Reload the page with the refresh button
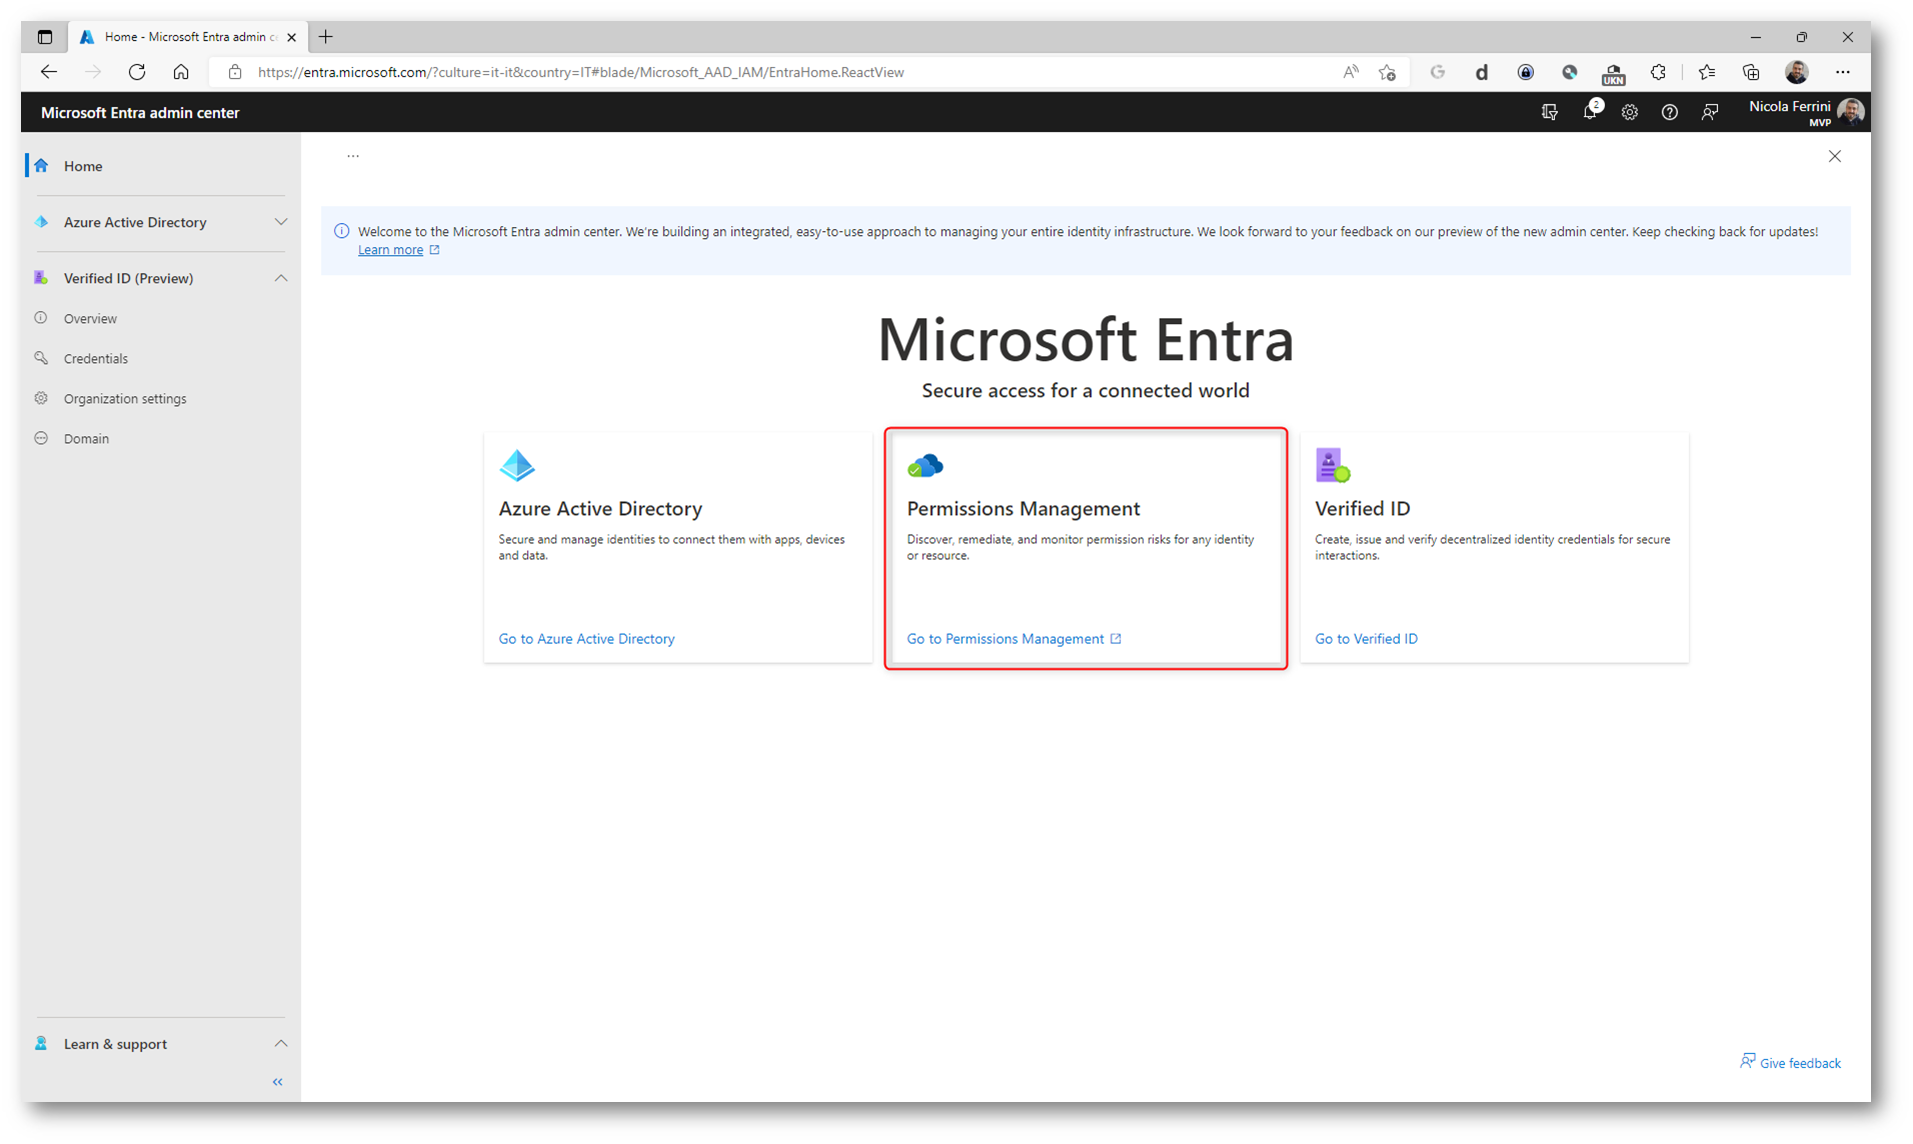The image size is (1913, 1144). 137,72
